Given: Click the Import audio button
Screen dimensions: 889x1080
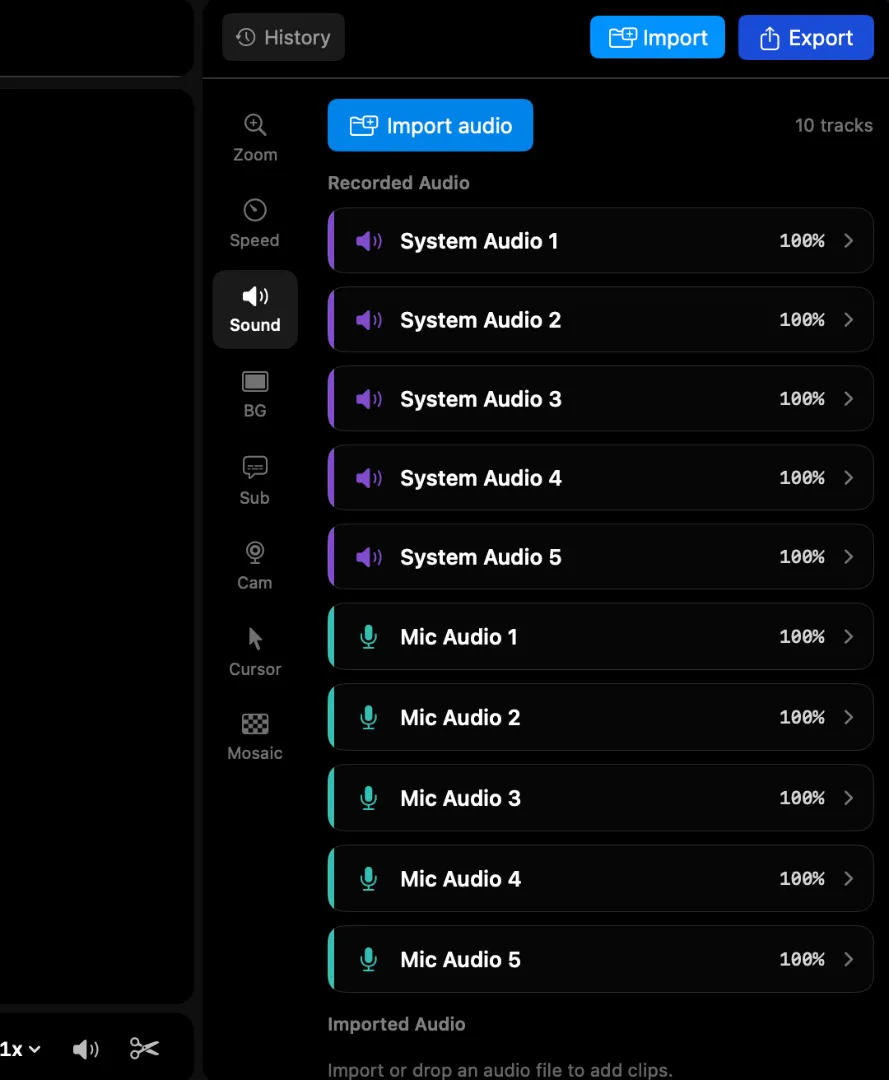Looking at the screenshot, I should 430,125.
